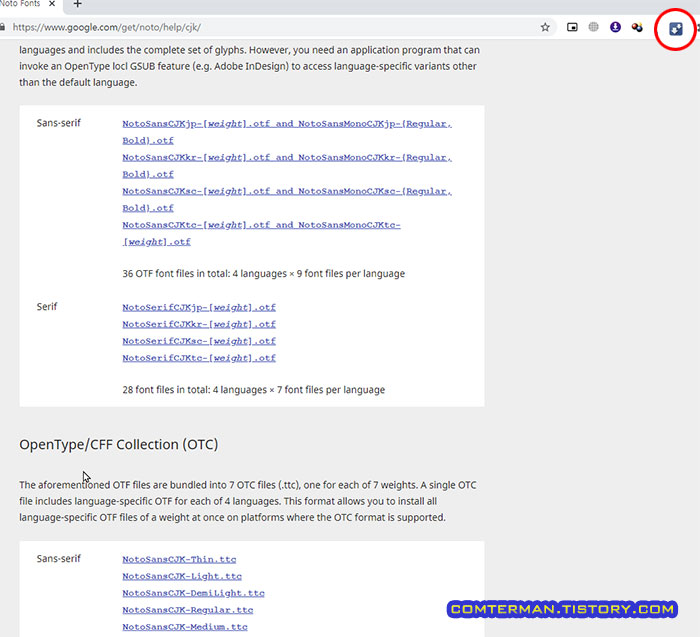This screenshot has width=700, height=637.
Task: Click the padlock site security icon
Action: pos(2,27)
